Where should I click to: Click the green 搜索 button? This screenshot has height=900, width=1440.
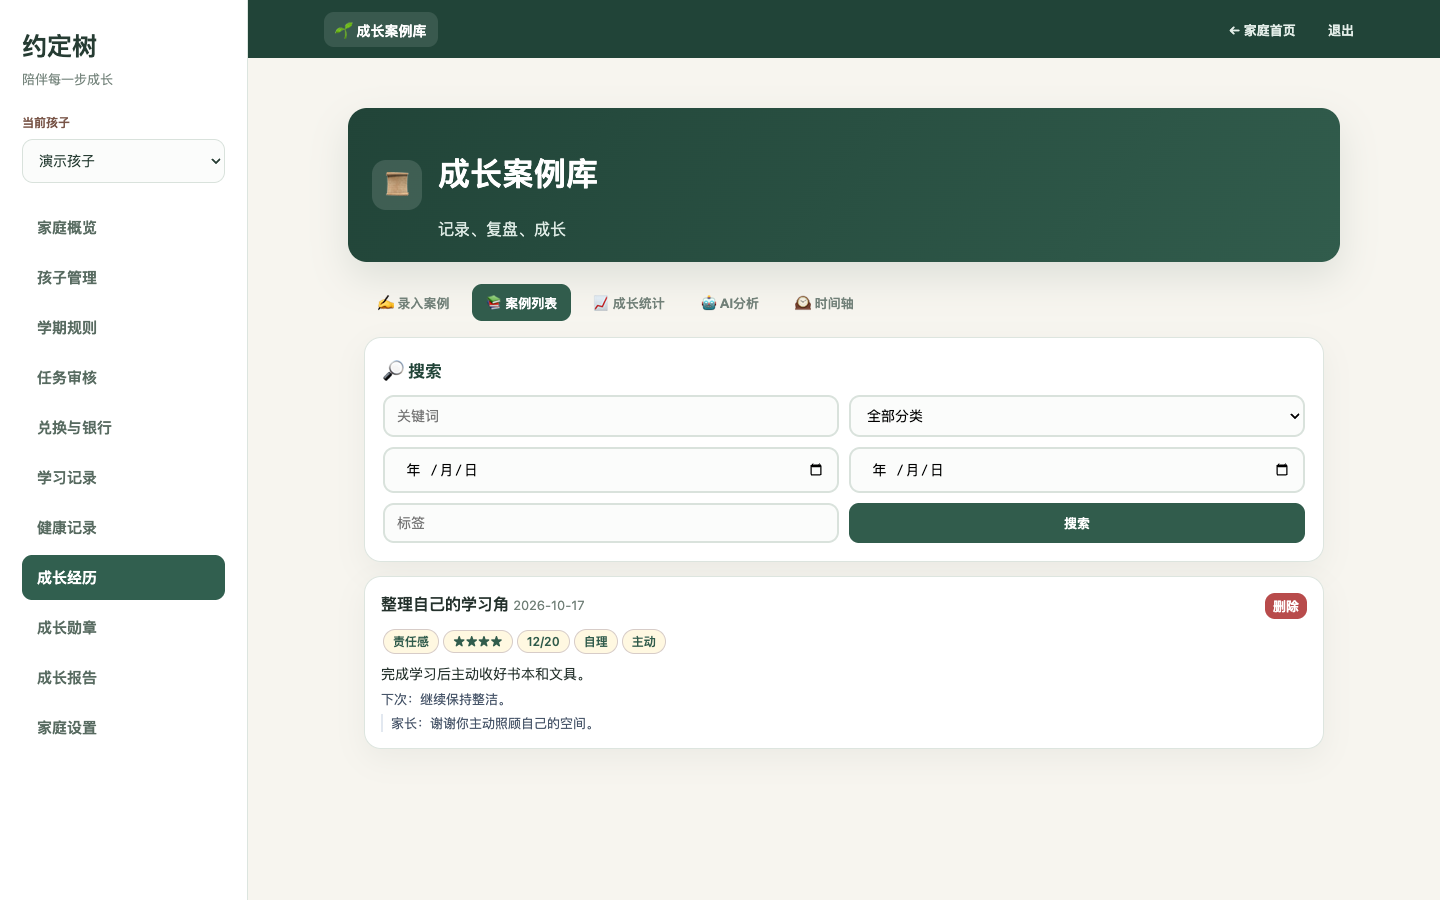(1077, 523)
